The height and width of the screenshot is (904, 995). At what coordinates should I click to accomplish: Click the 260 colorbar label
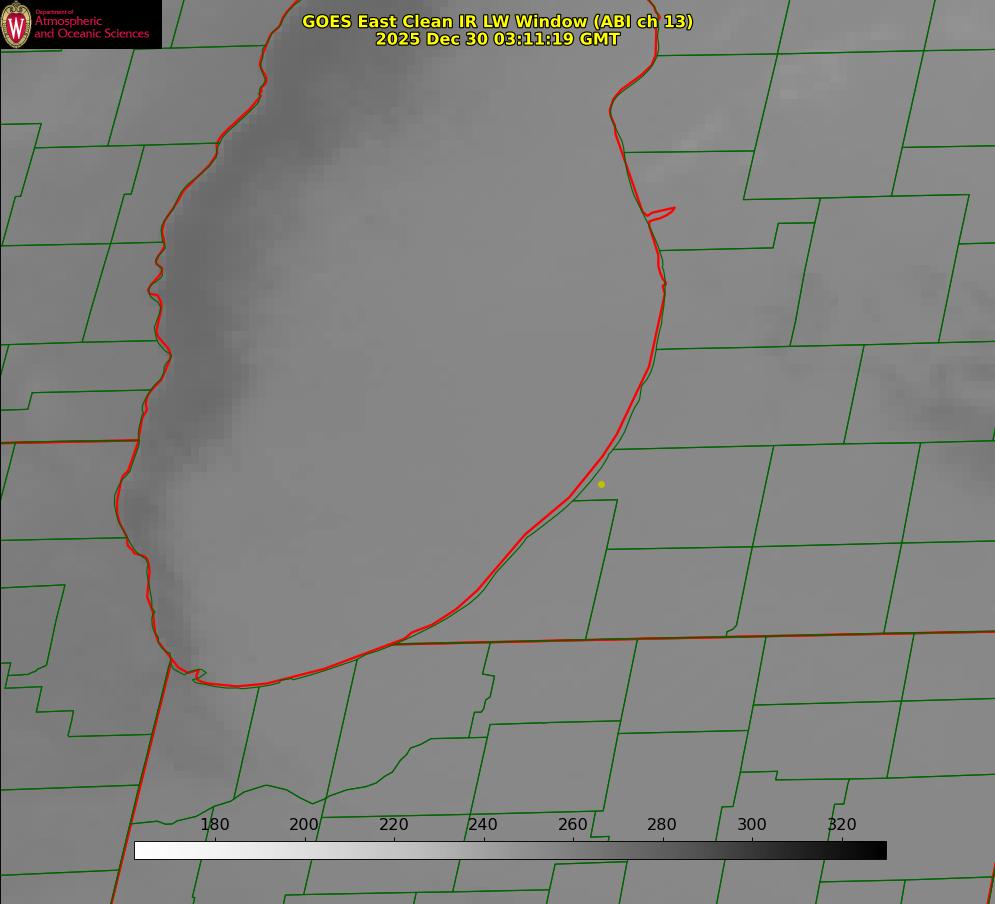click(572, 824)
